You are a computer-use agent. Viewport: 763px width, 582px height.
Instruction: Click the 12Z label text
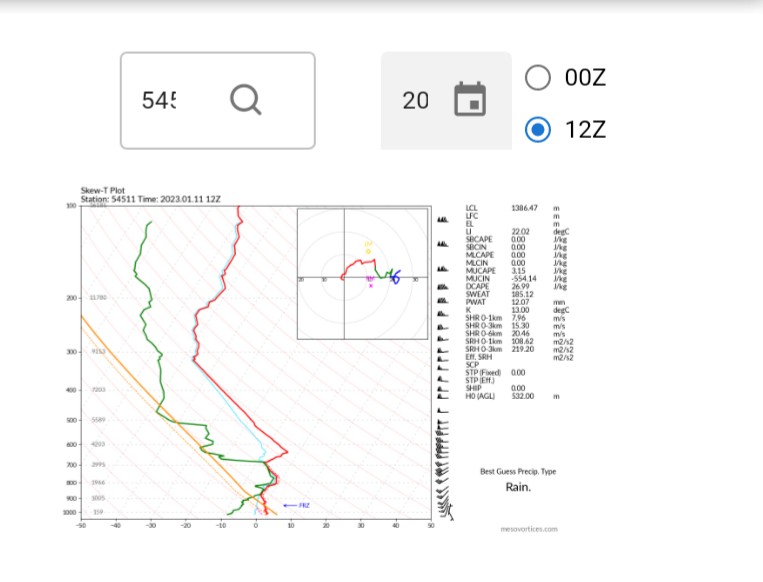point(585,129)
